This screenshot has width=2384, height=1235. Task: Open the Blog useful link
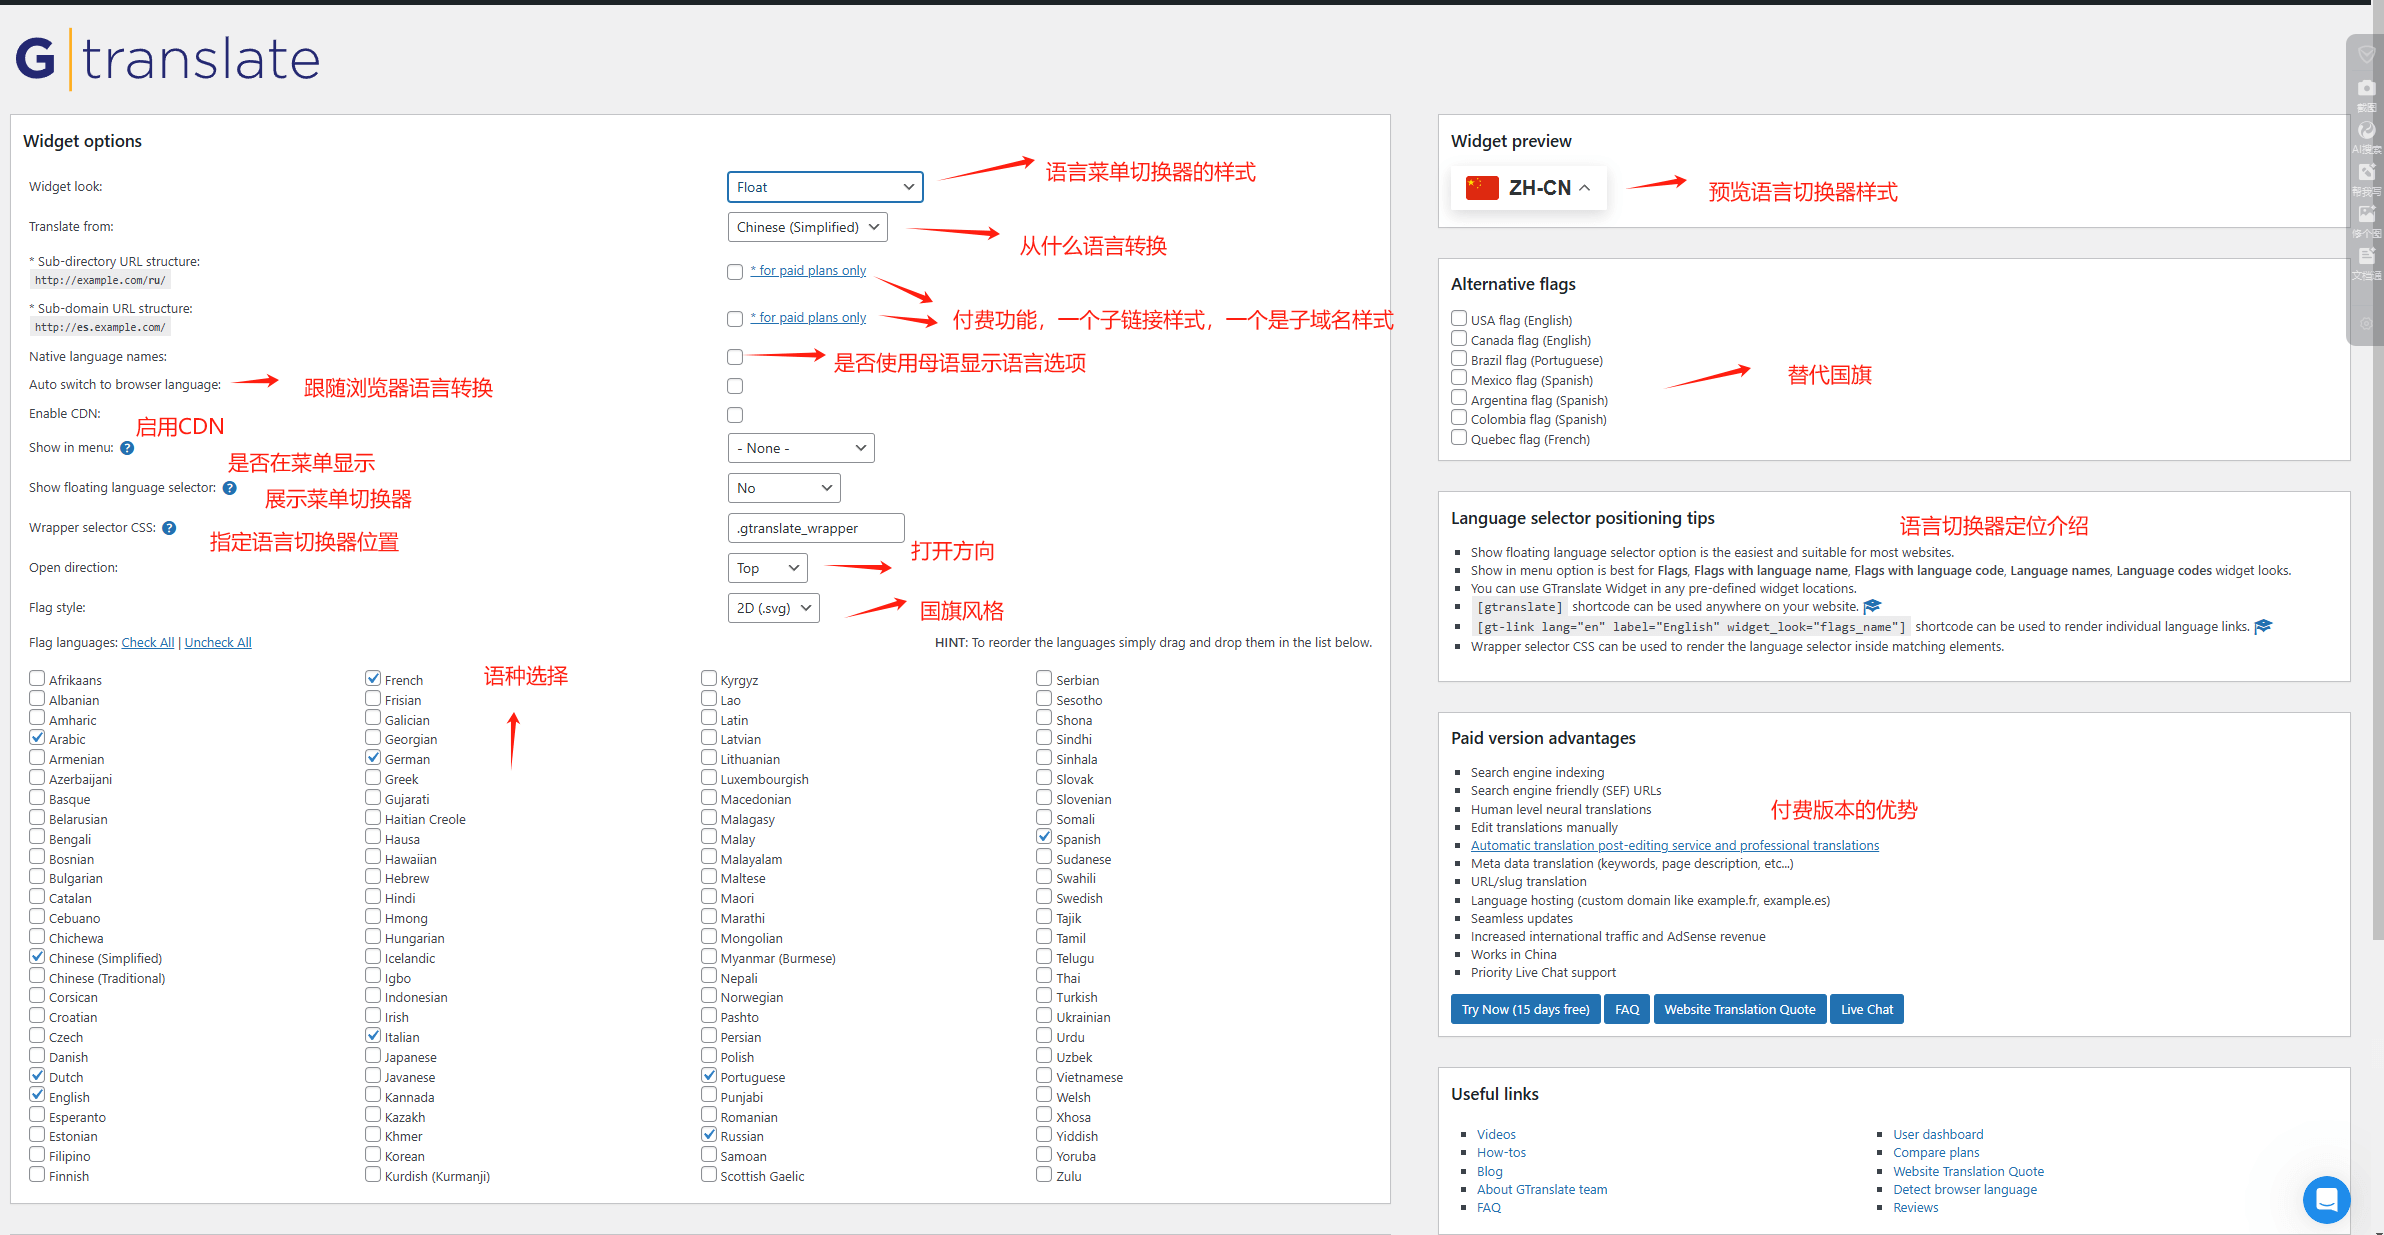coord(1489,1172)
